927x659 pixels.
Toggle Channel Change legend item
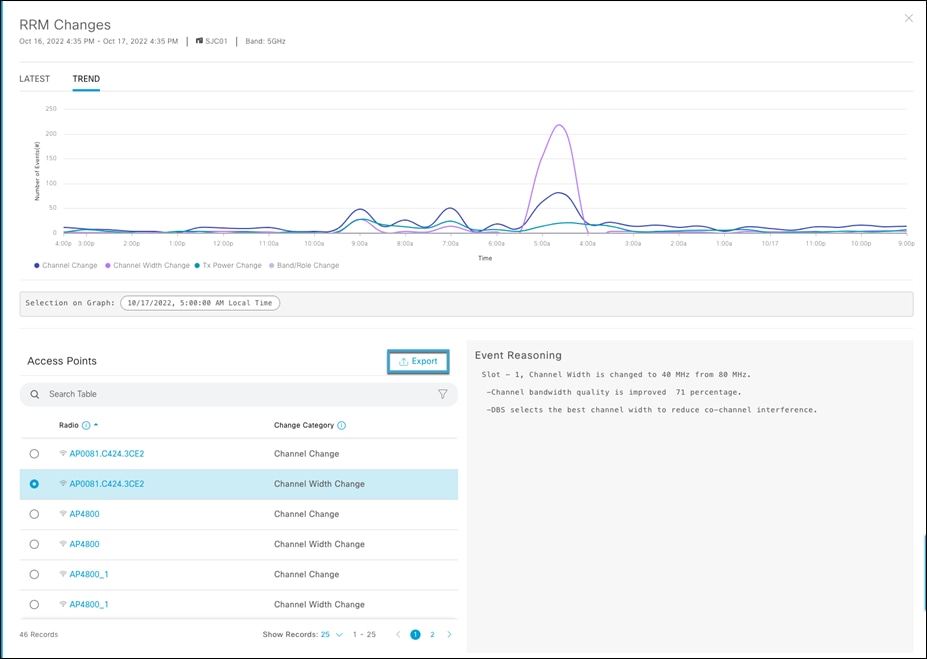[66, 265]
